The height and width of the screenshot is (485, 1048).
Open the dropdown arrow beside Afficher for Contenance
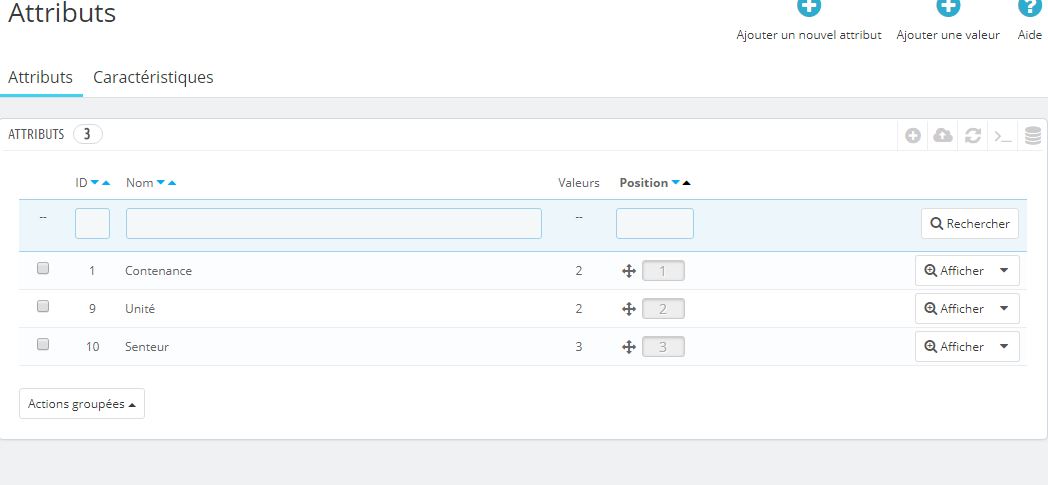click(1004, 271)
